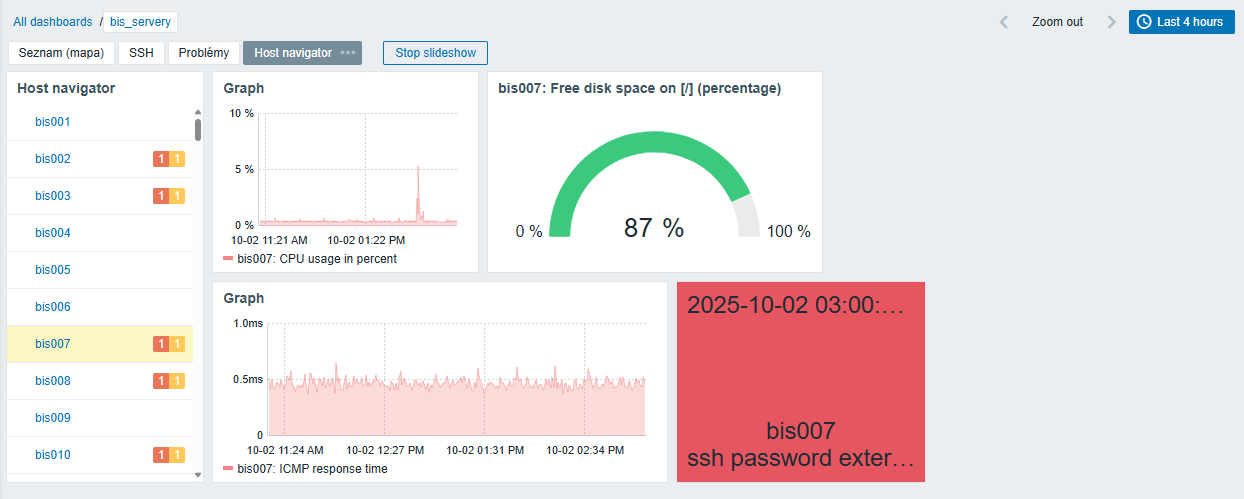Click the yellow problem badge on bis003
This screenshot has height=499, width=1244.
coord(177,196)
